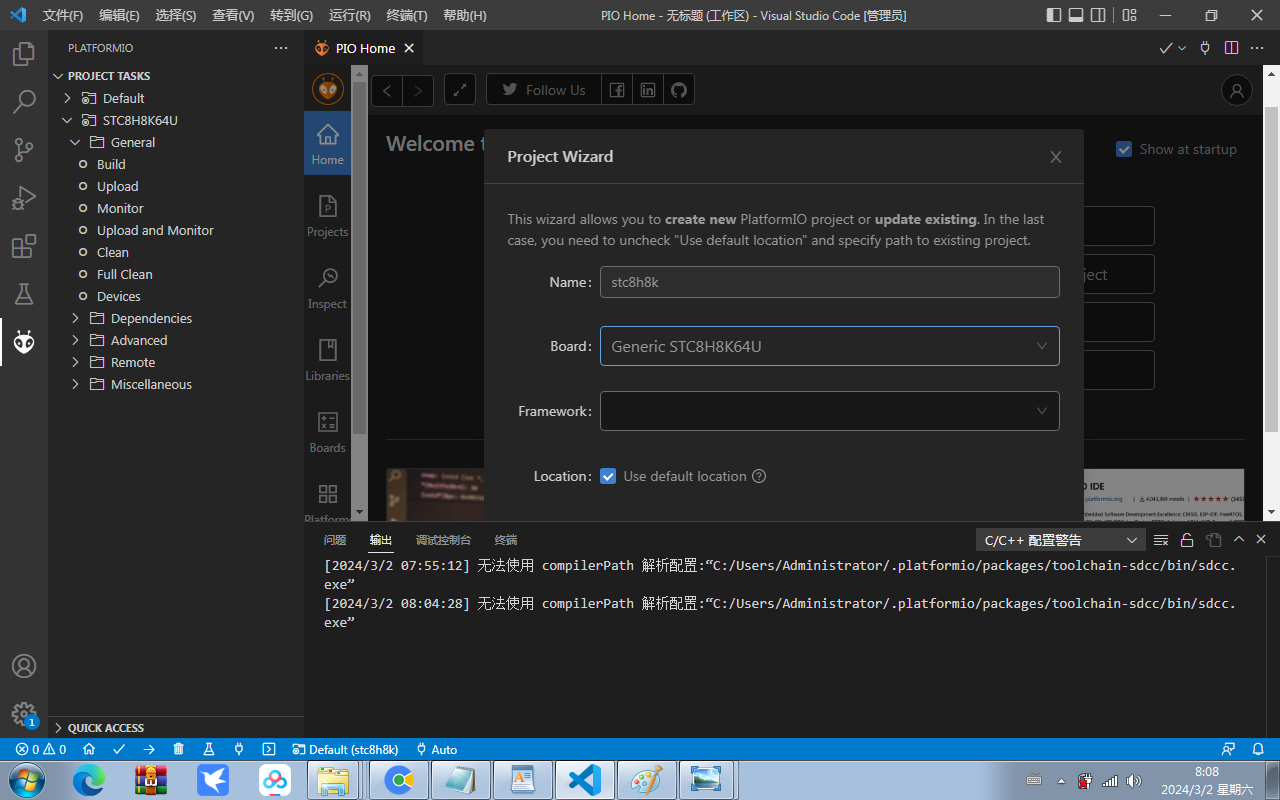Expand the Miscellaneous folder
Screen dimensions: 1280x800
pos(75,384)
